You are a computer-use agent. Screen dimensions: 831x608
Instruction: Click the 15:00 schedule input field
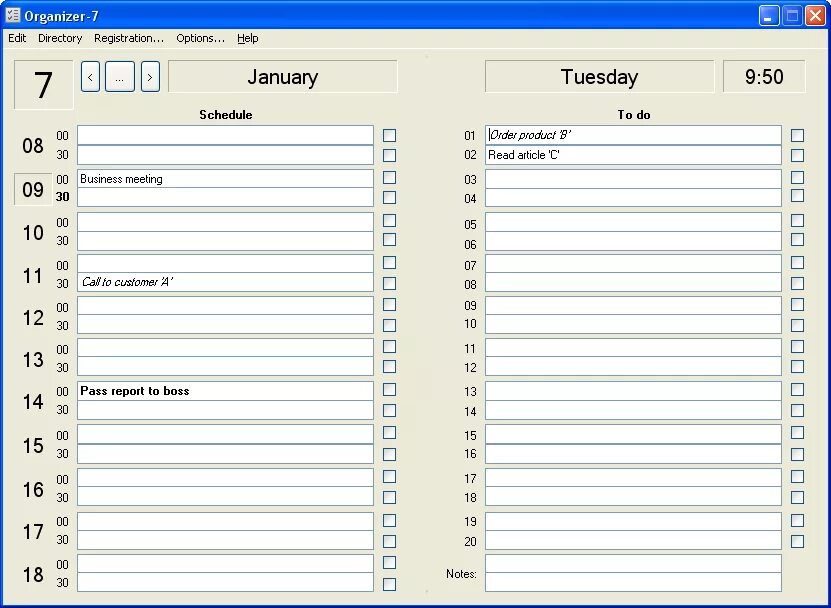(x=225, y=434)
